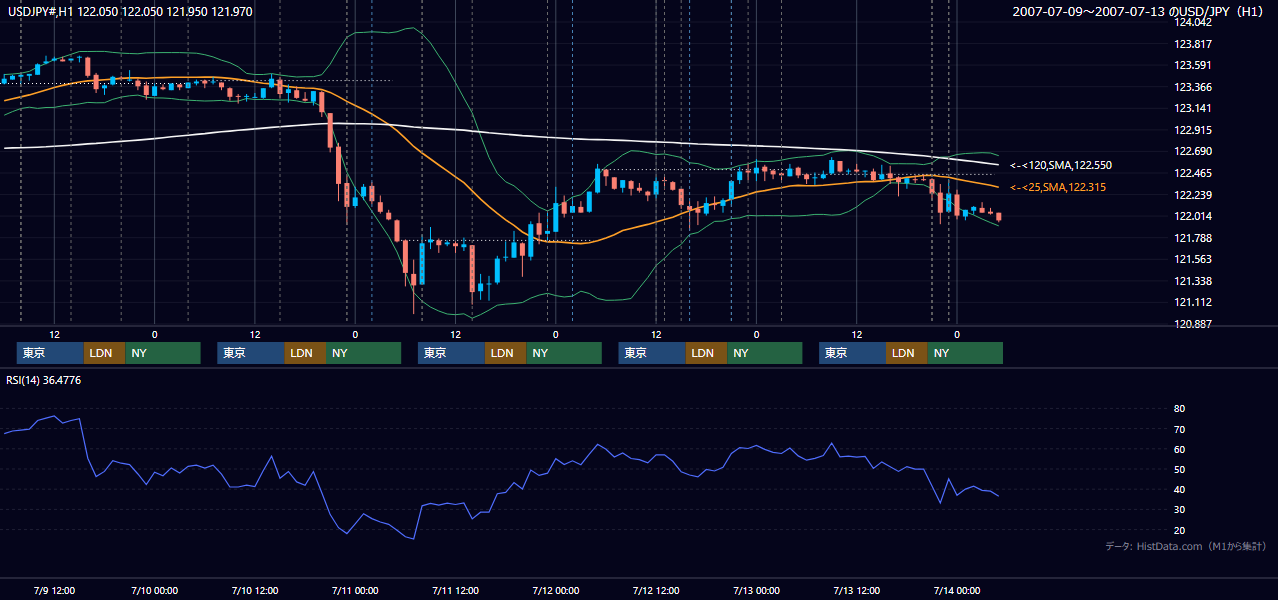
Task: Click the HistData.com data source credit
Action: point(1186,546)
